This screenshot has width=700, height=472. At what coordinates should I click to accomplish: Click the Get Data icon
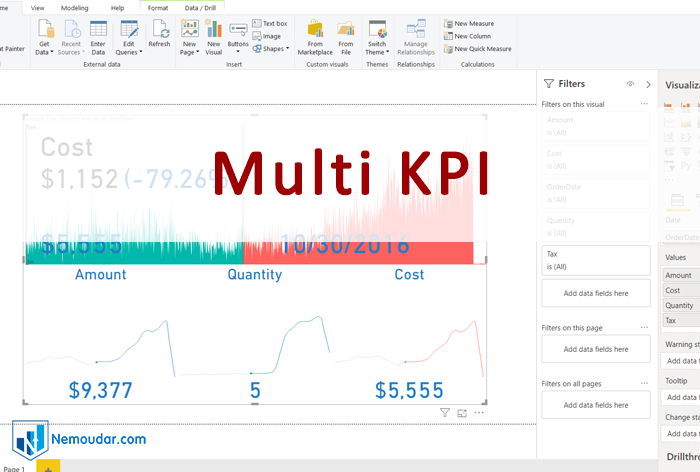point(44,28)
